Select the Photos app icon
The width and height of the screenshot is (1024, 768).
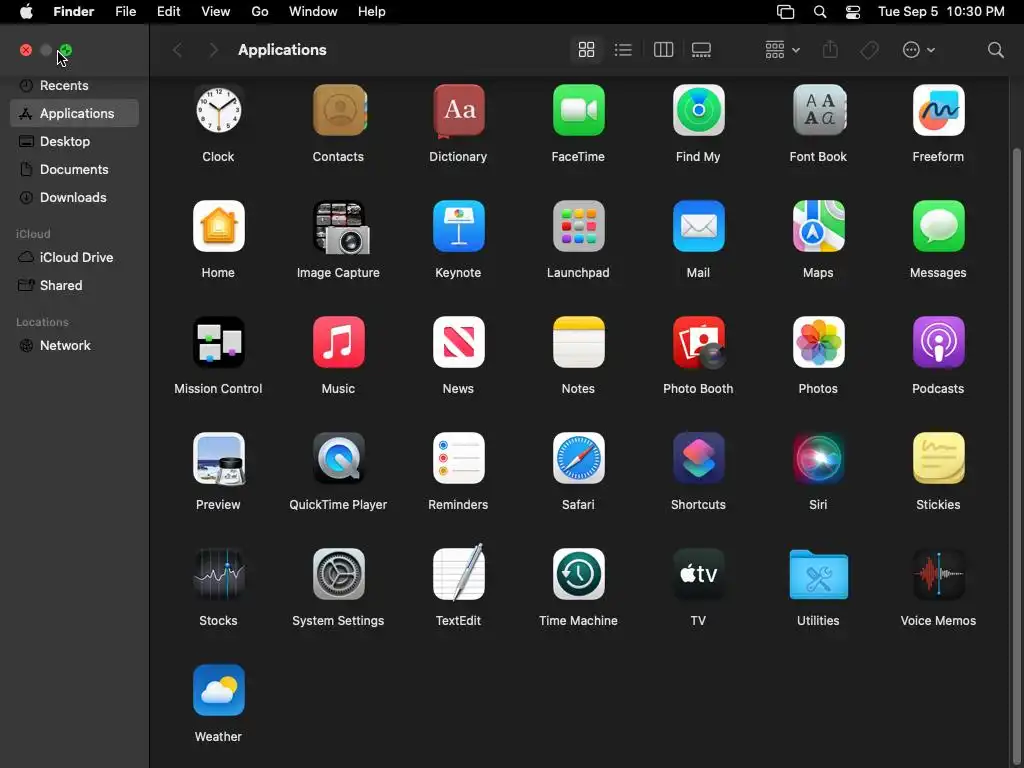[x=818, y=342]
